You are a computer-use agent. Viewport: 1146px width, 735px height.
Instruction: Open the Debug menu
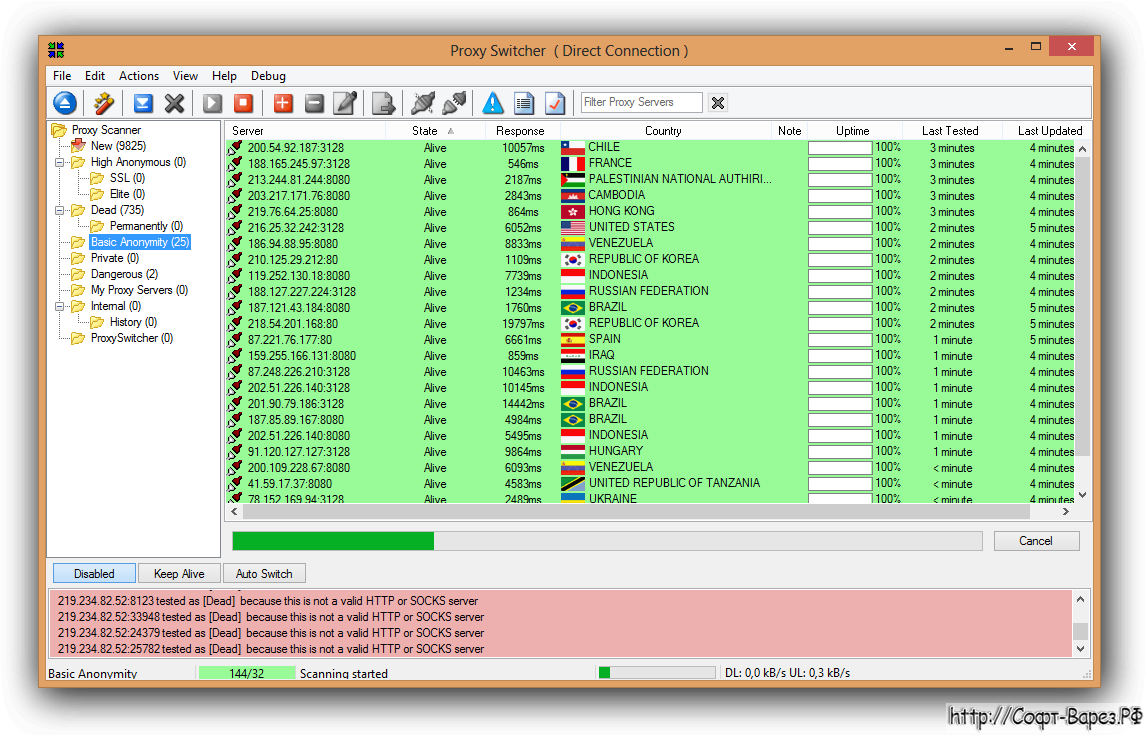268,75
